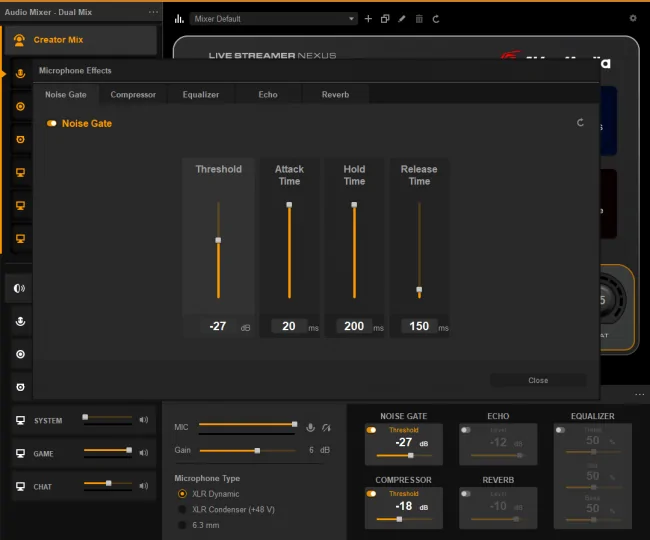
Task: Open the settings gear in the top right
Action: (633, 18)
